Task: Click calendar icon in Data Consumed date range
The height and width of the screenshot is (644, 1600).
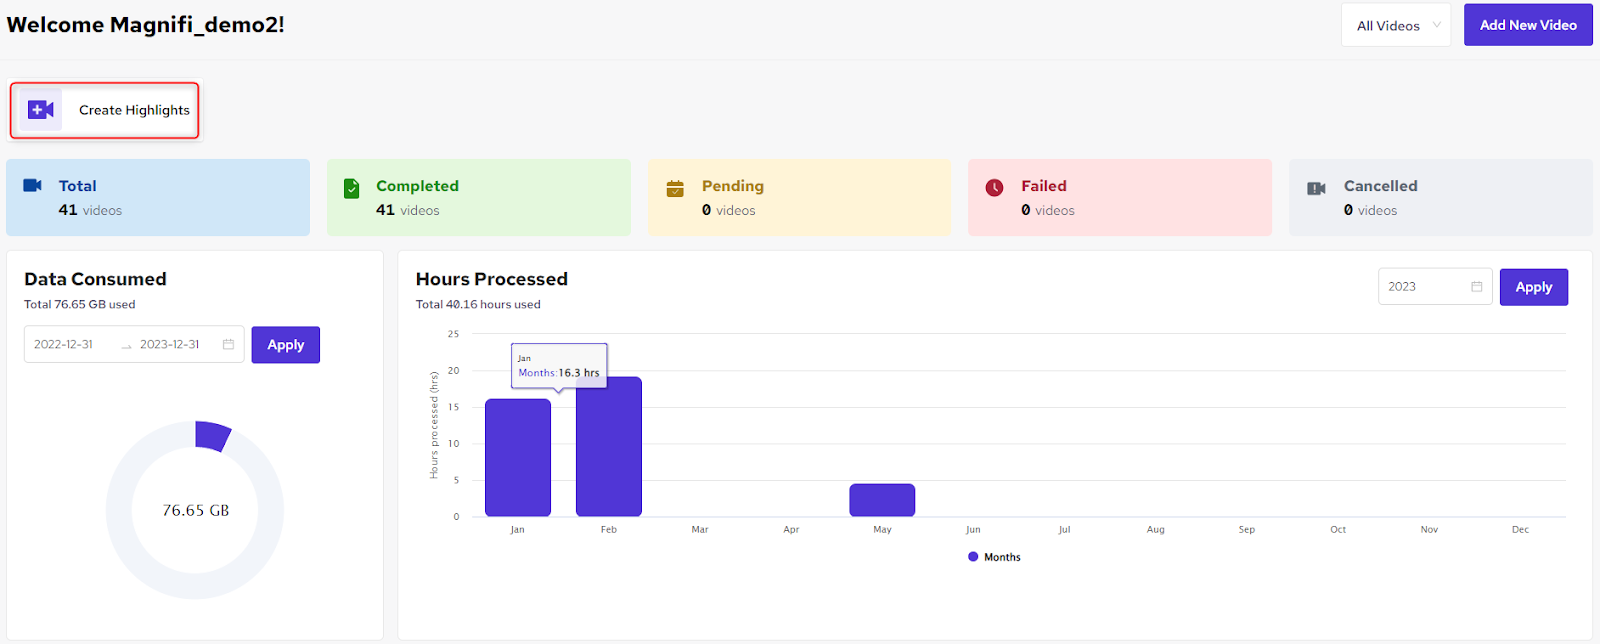Action: coord(228,344)
